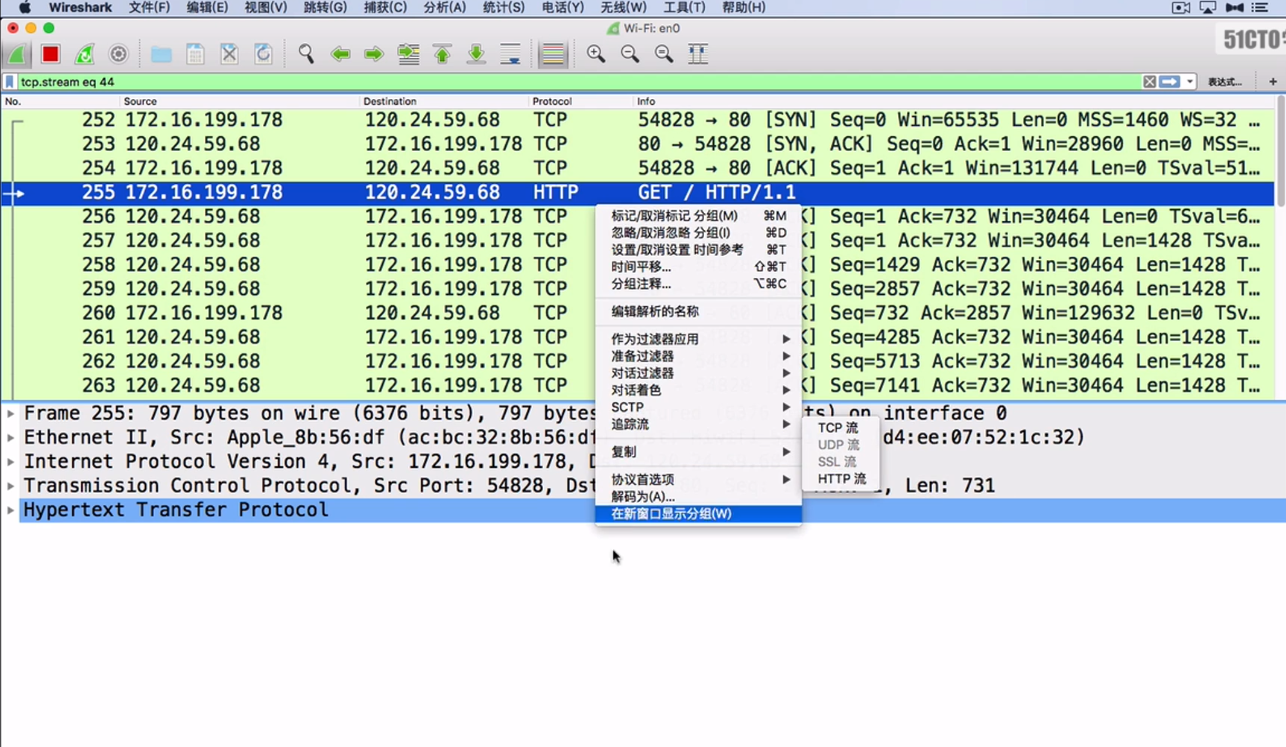Find a packet with the magnifier icon
The width and height of the screenshot is (1286, 747).
pos(306,54)
